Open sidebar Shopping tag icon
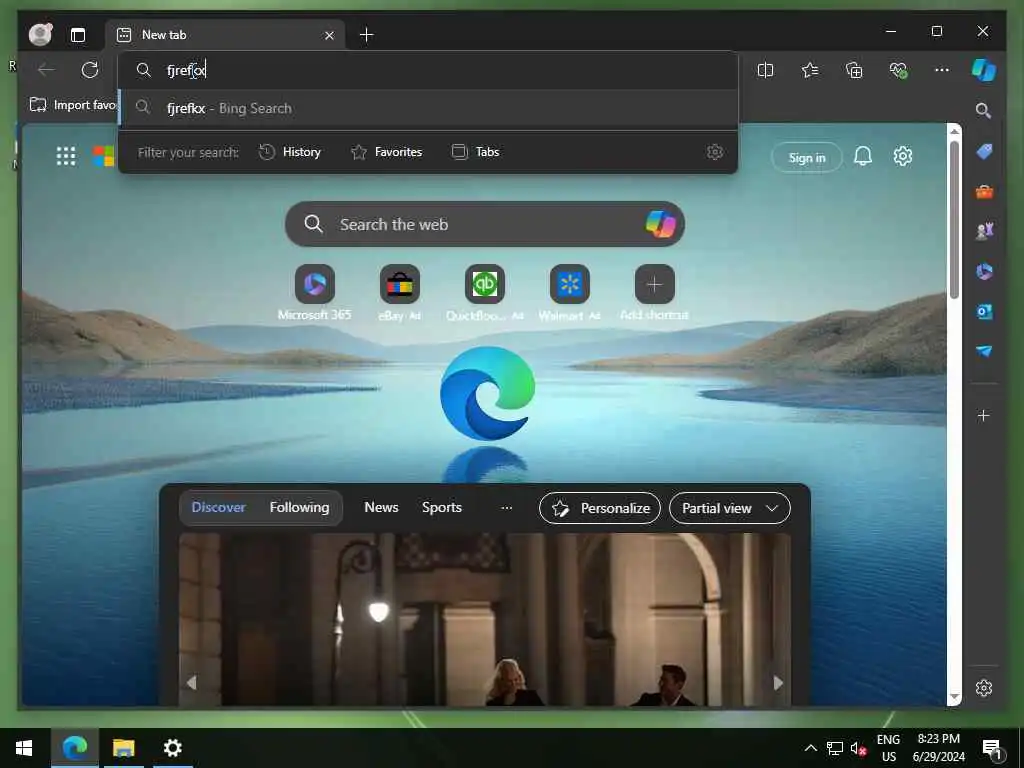Image resolution: width=1024 pixels, height=768 pixels. 984,152
